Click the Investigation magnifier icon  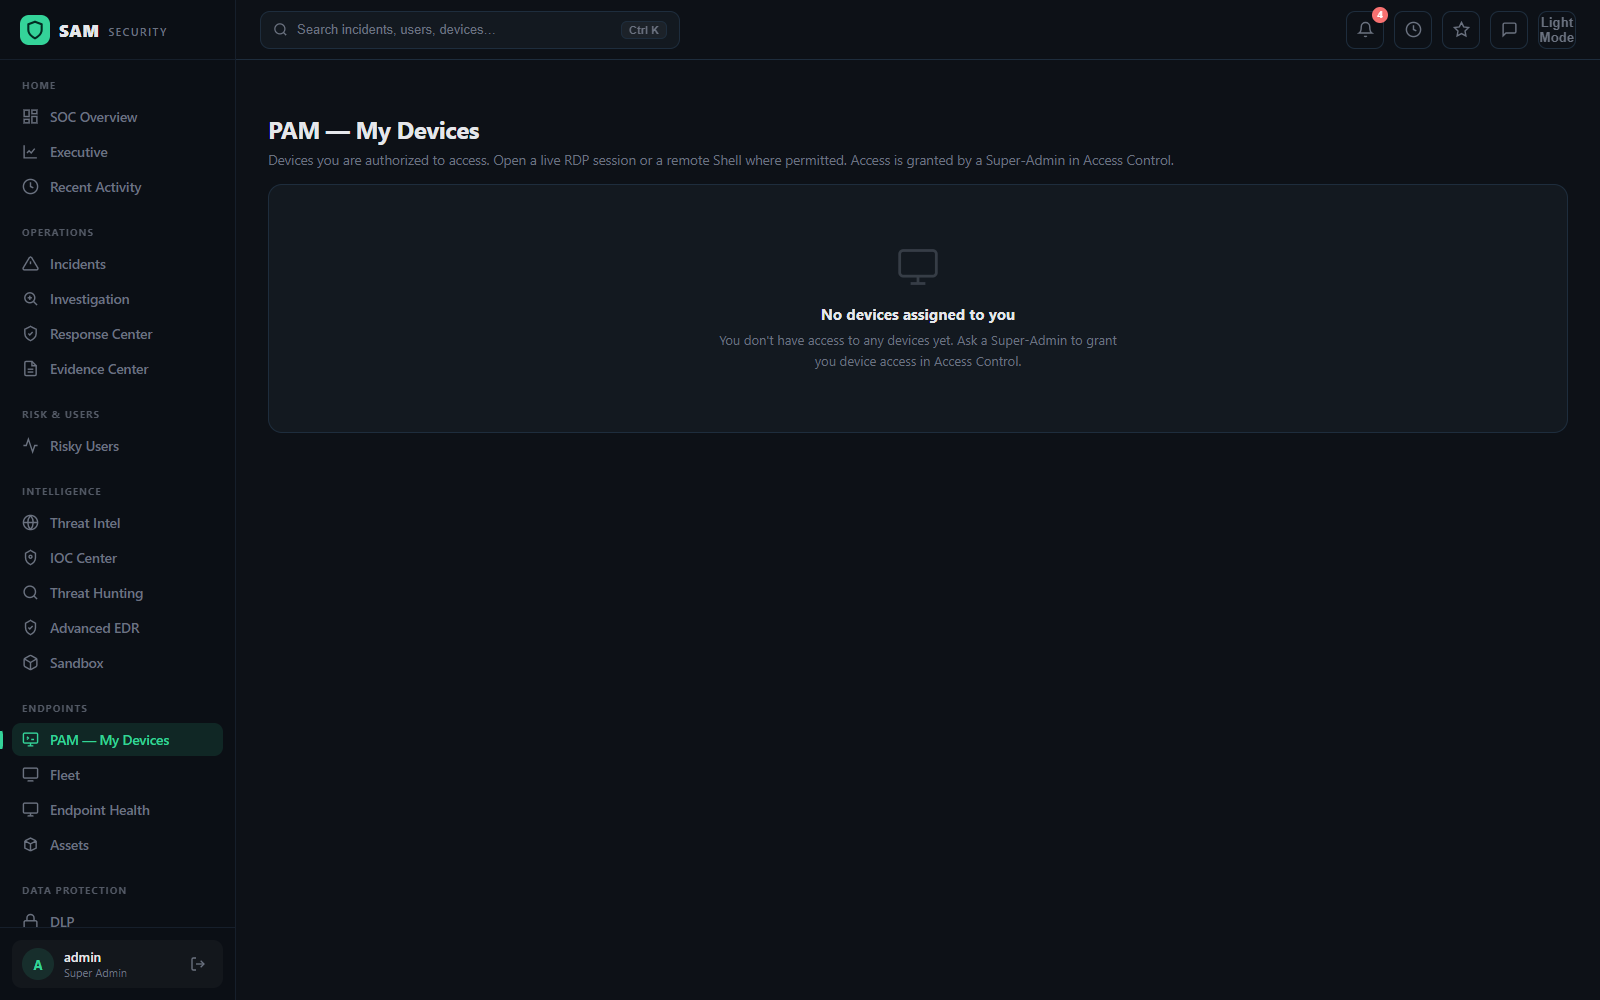(x=31, y=299)
